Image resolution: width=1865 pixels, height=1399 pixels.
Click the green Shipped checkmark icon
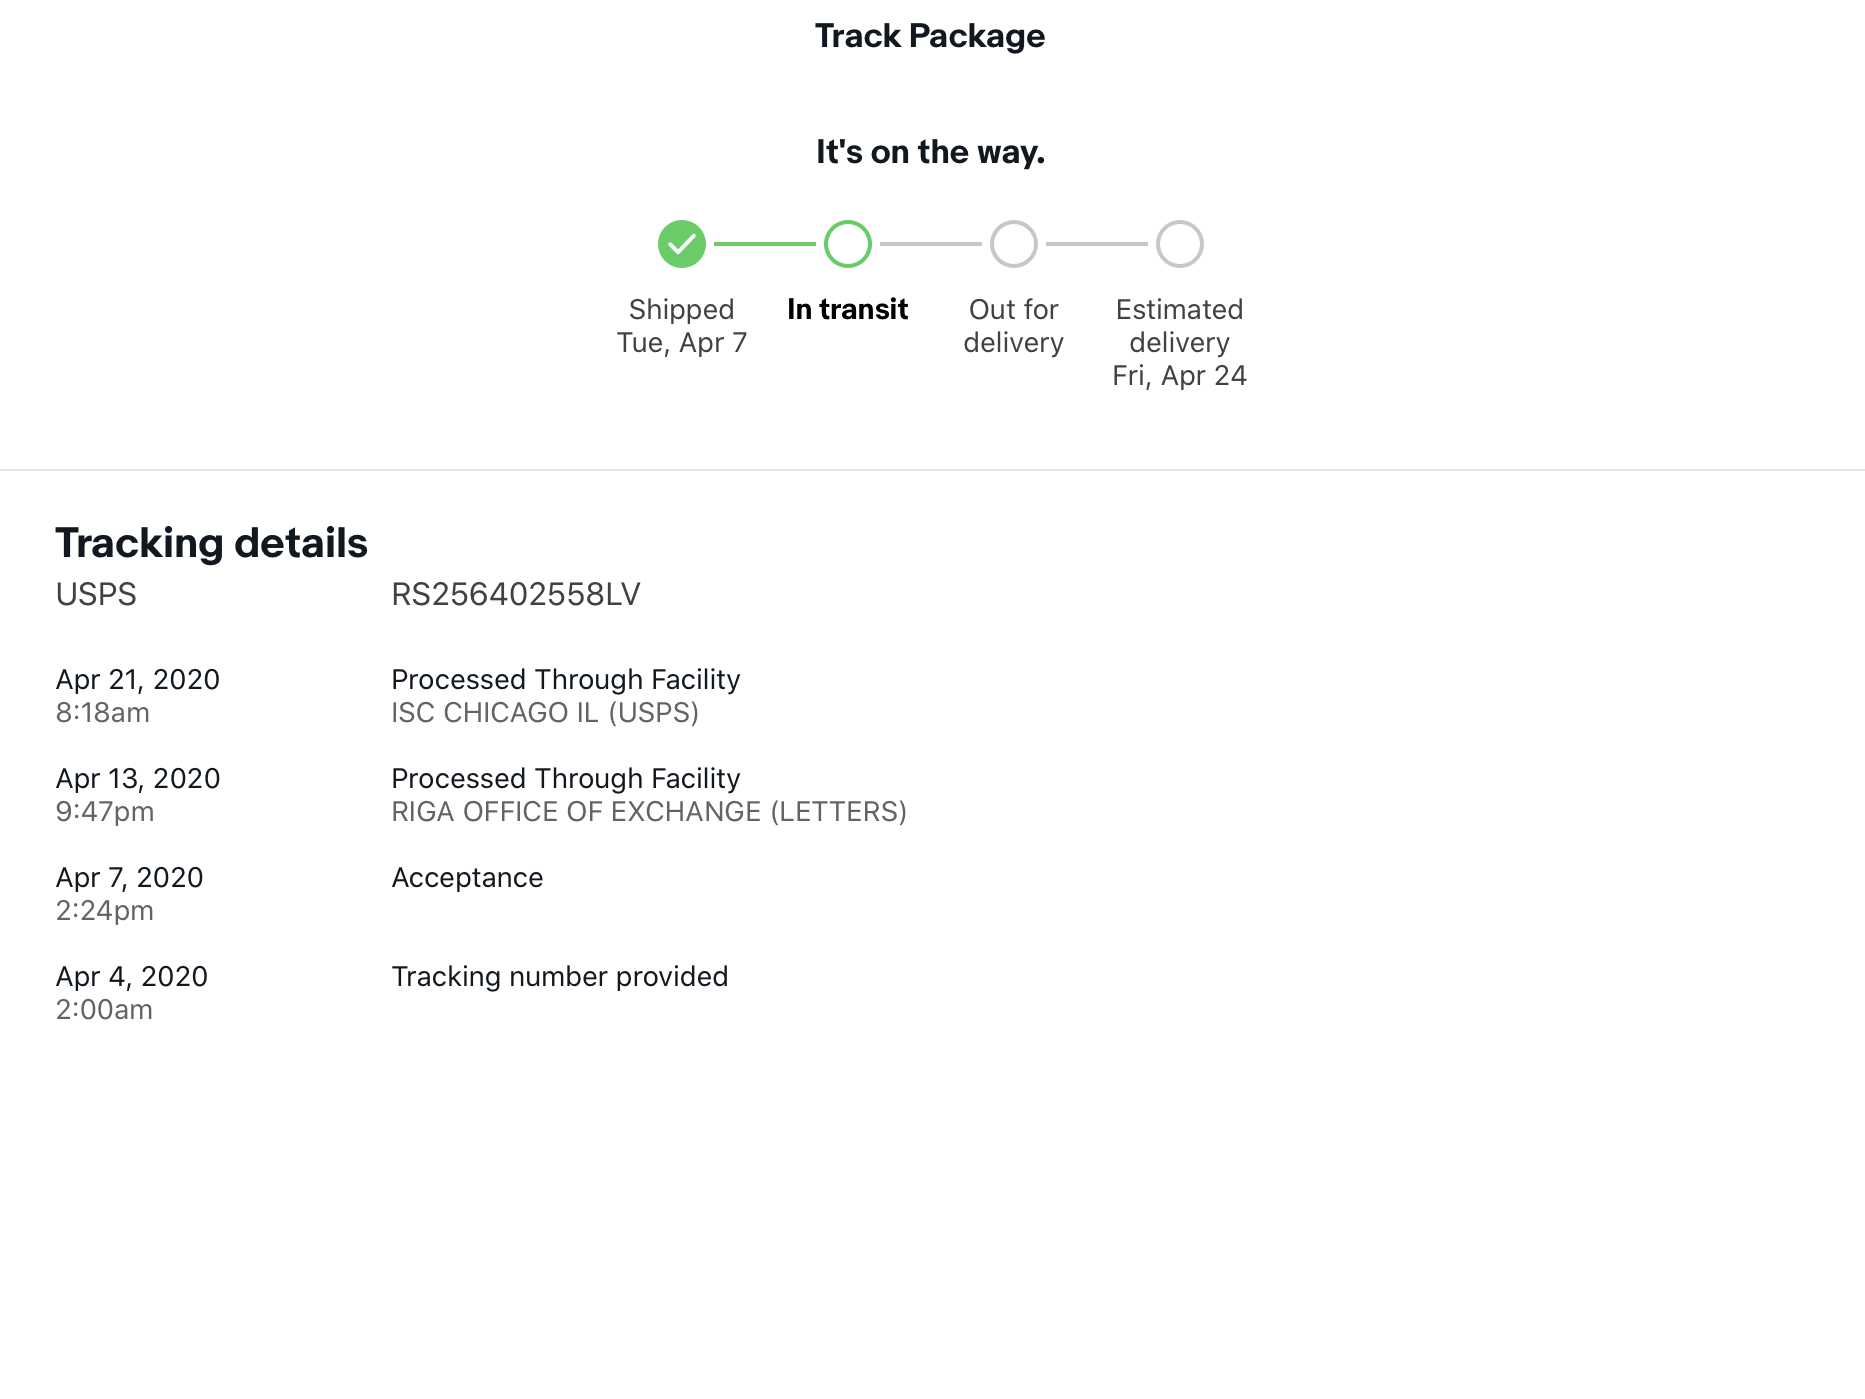(x=682, y=244)
